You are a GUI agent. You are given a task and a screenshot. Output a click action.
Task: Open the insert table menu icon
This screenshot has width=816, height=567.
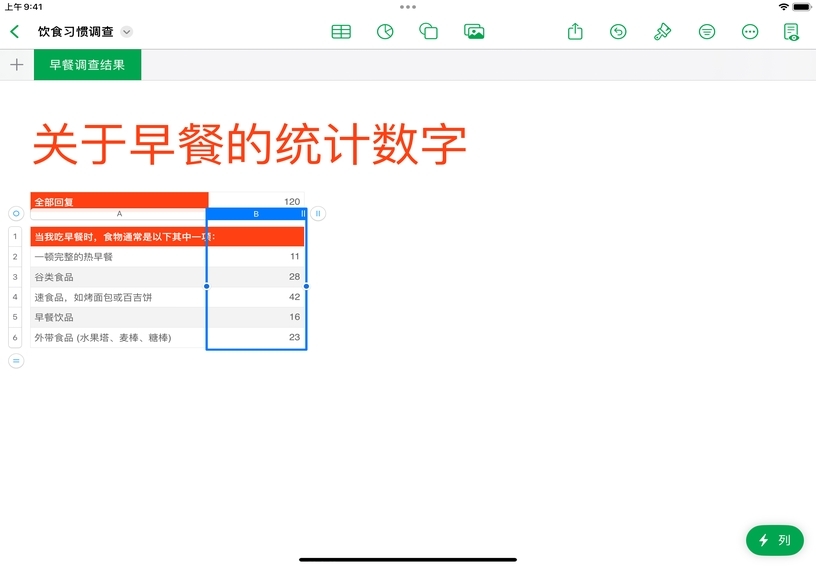pyautogui.click(x=341, y=32)
